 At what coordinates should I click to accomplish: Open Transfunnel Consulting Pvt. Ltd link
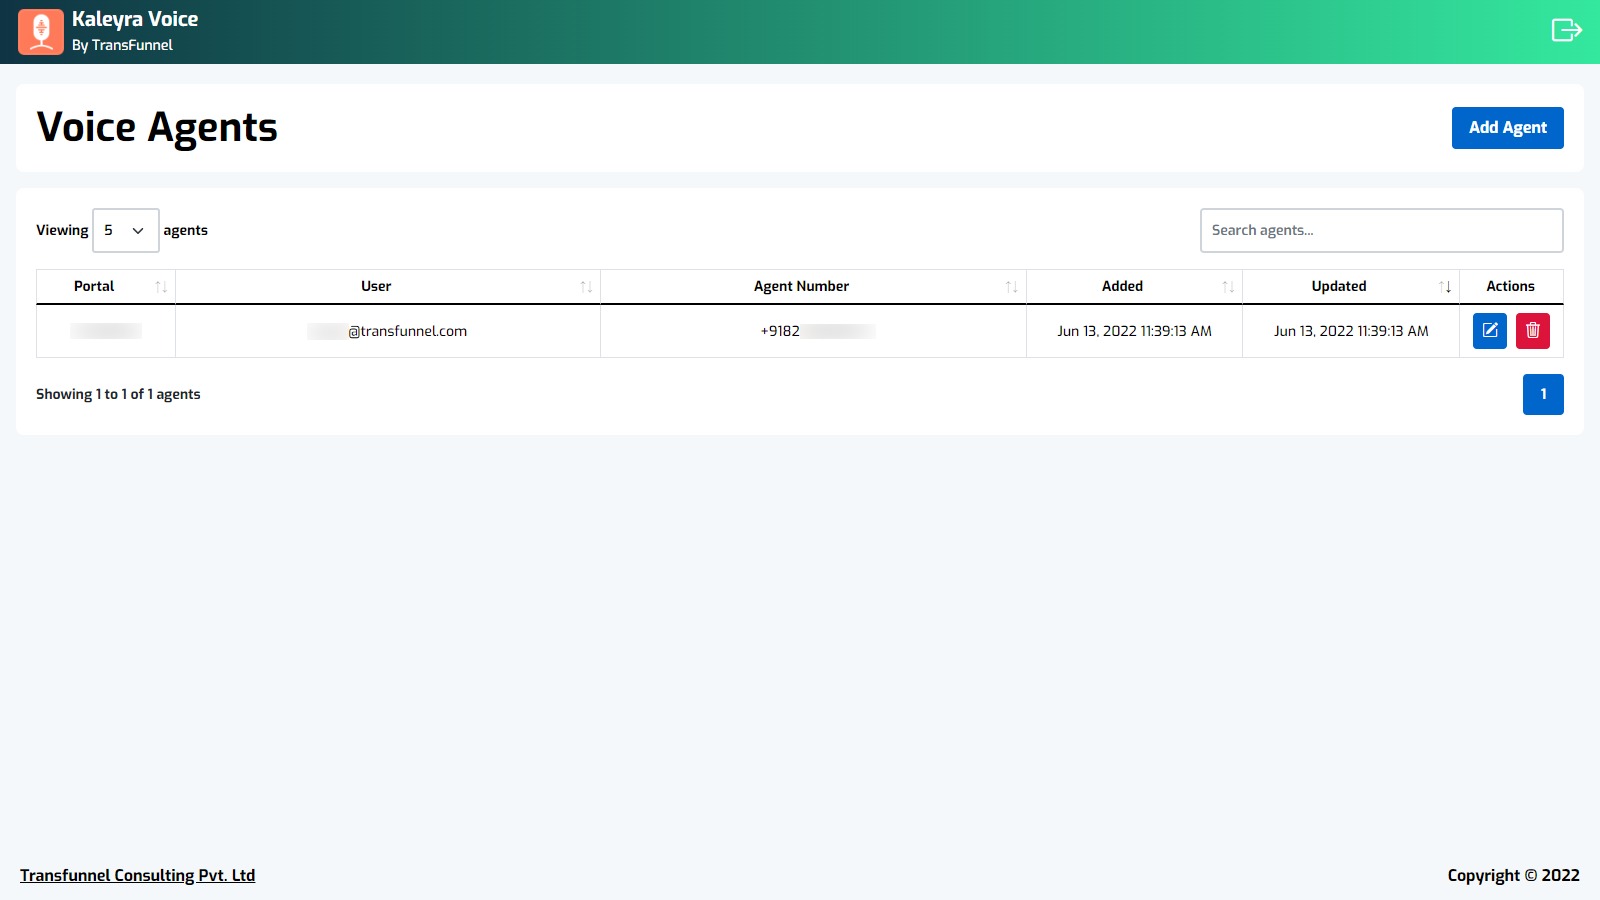click(x=138, y=875)
